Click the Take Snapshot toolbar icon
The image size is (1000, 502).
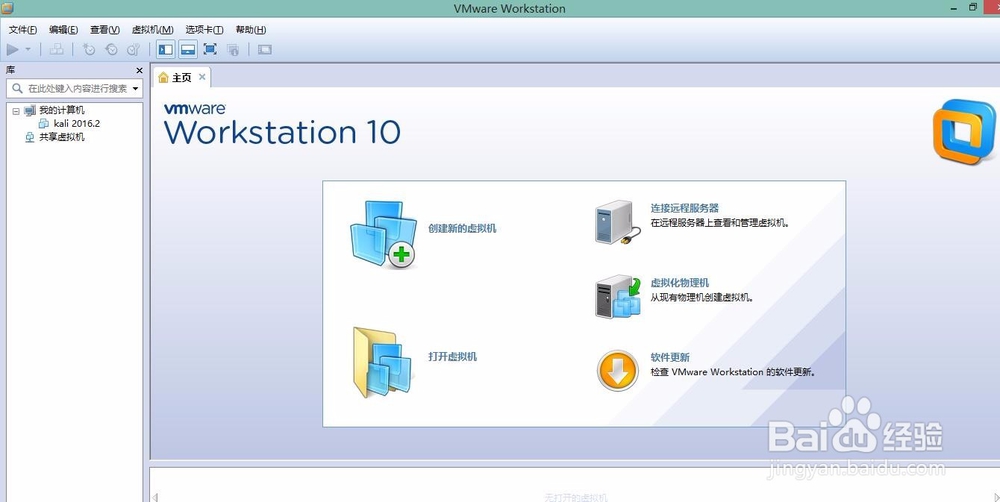coord(89,49)
